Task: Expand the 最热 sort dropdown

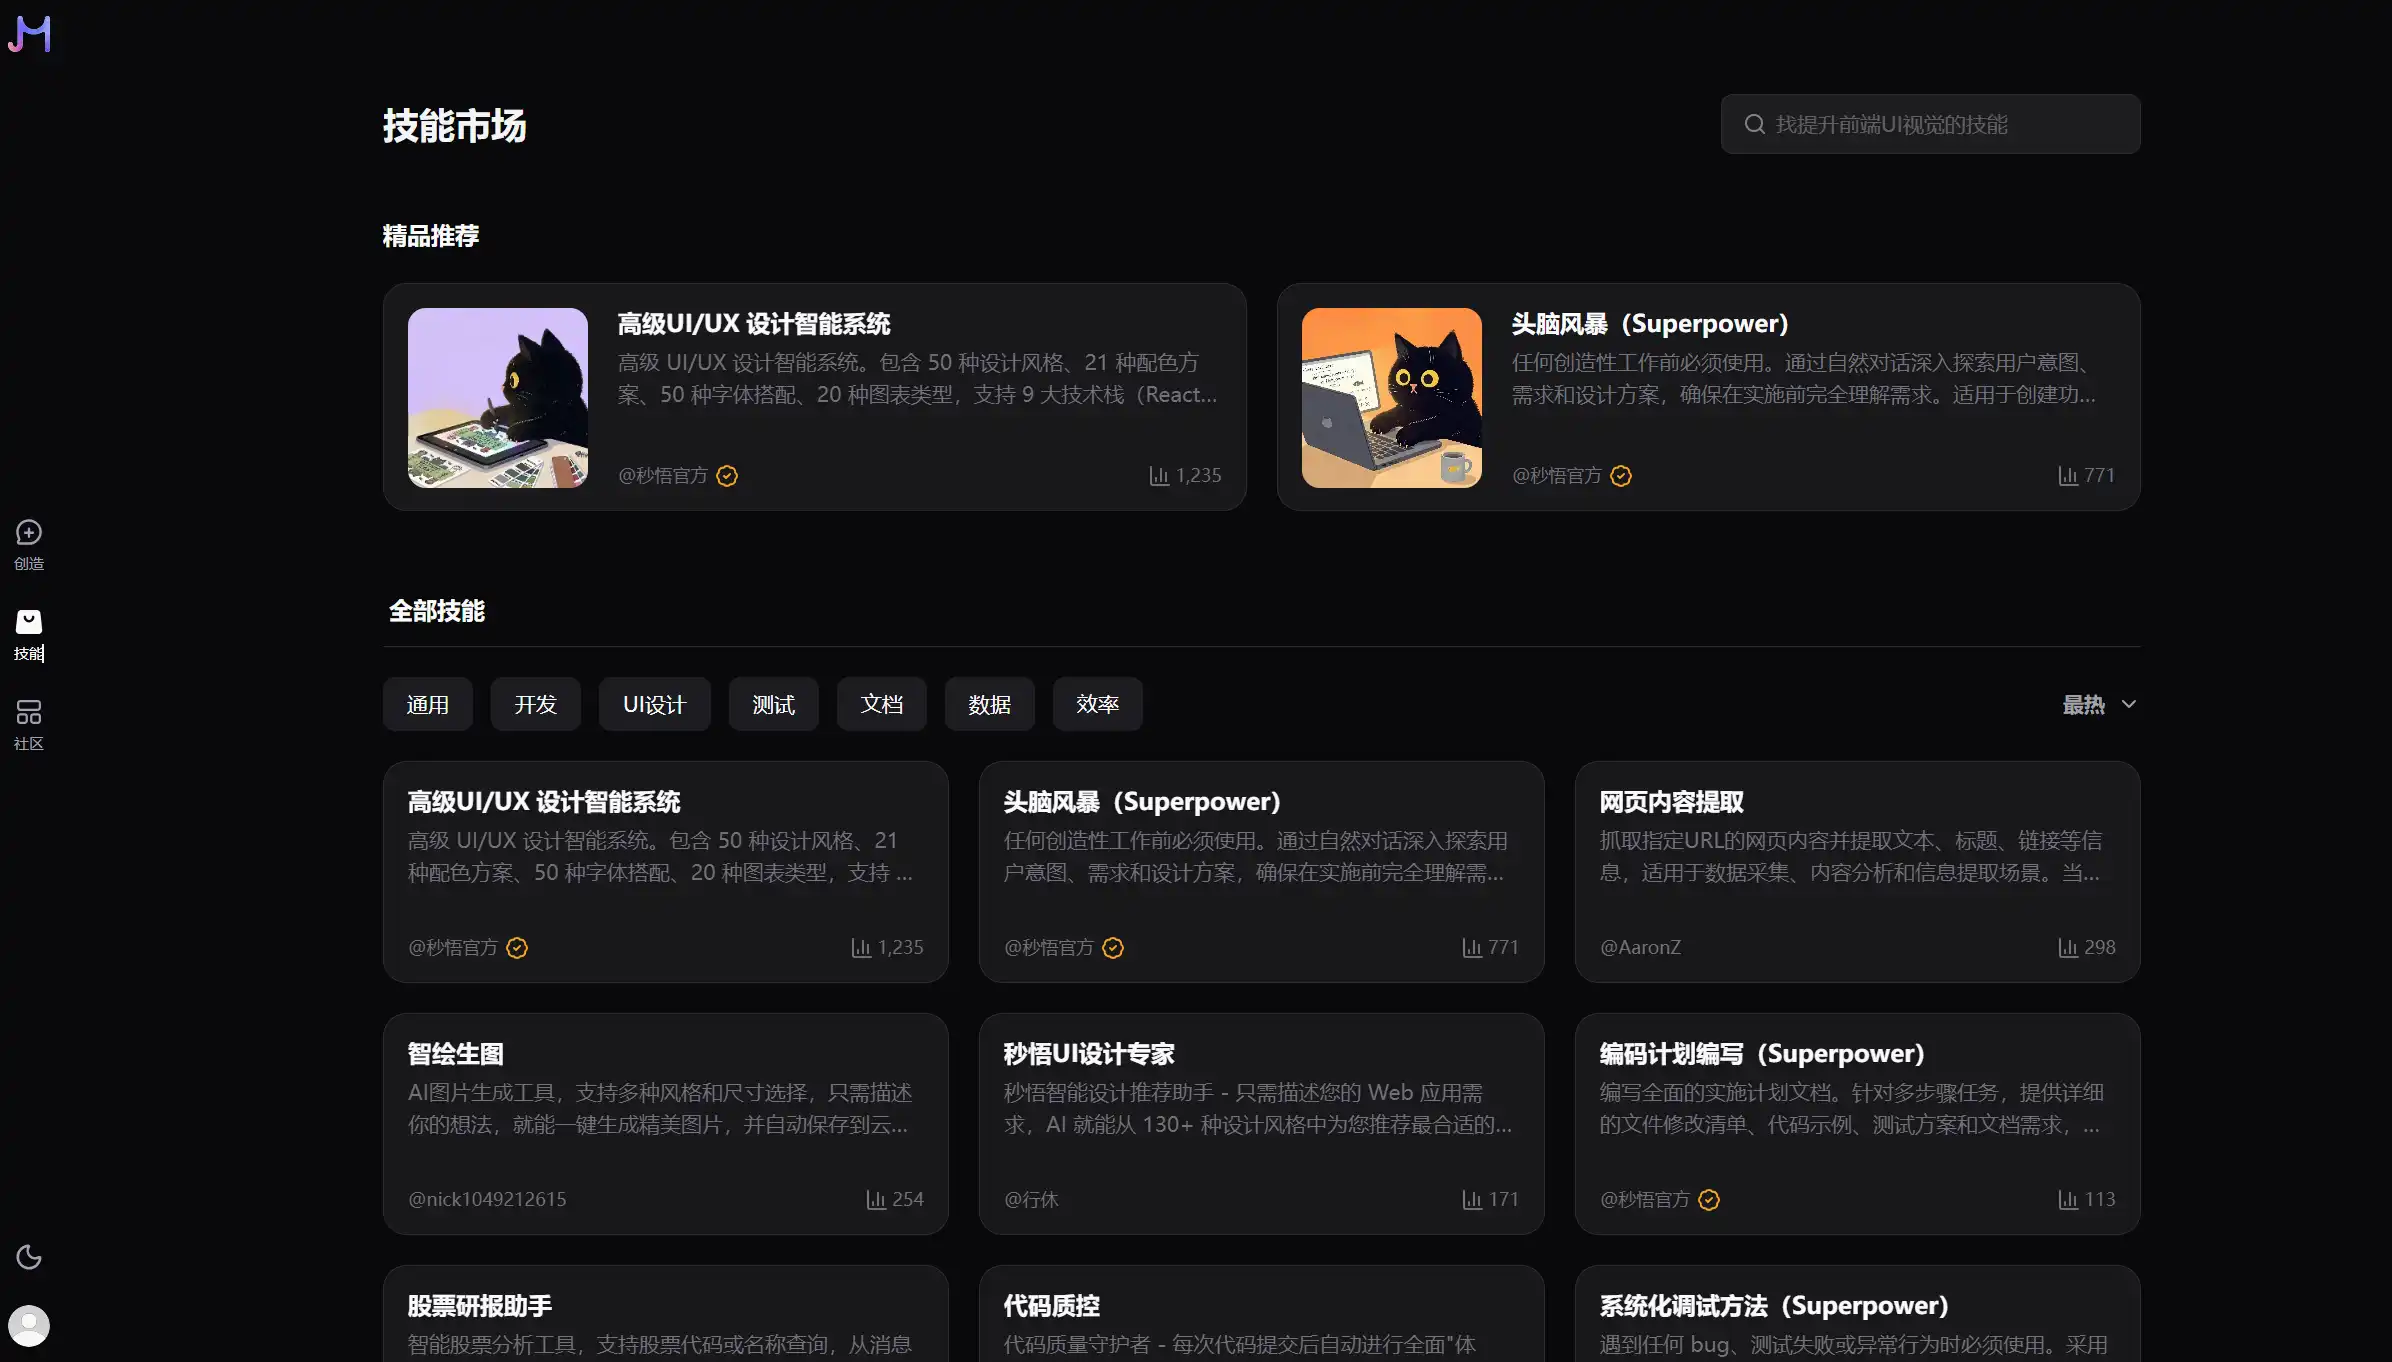Action: click(x=2084, y=705)
